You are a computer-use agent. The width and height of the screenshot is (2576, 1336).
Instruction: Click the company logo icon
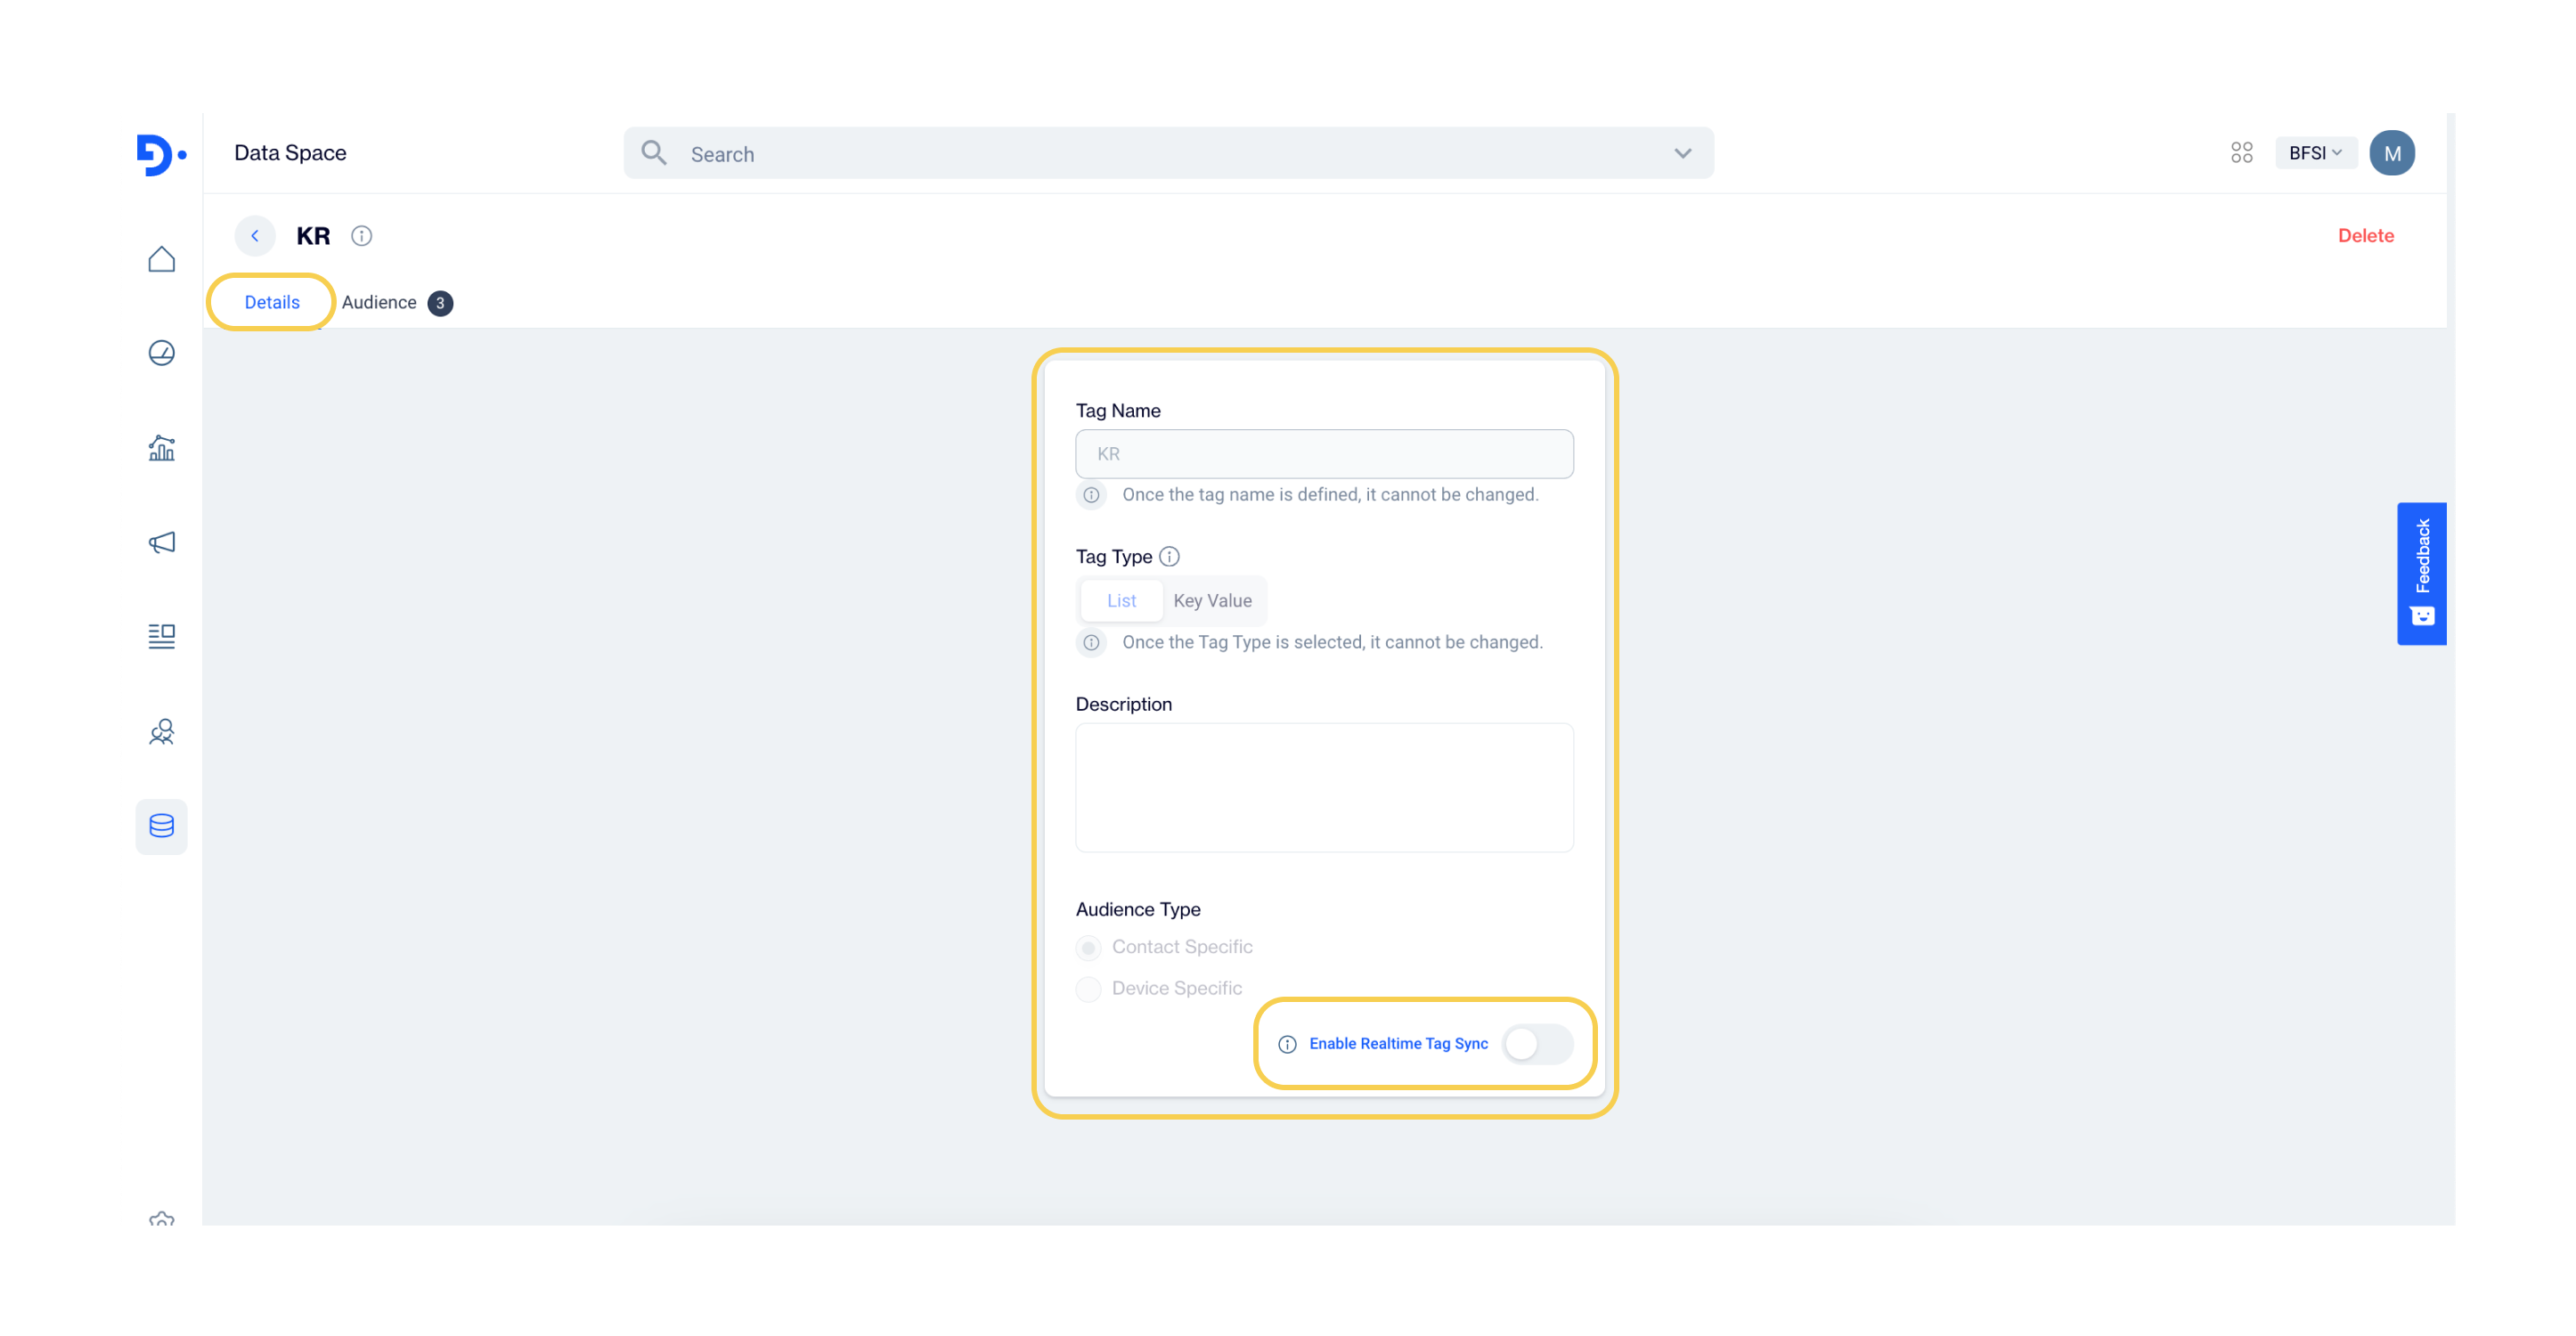(160, 154)
